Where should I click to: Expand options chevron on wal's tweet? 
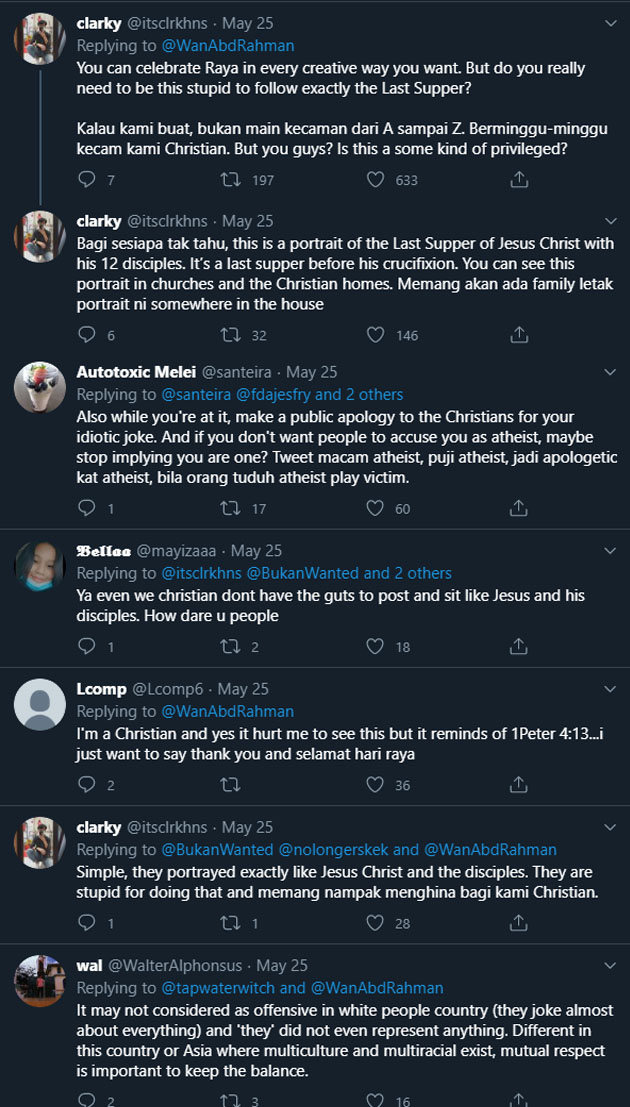(610, 964)
